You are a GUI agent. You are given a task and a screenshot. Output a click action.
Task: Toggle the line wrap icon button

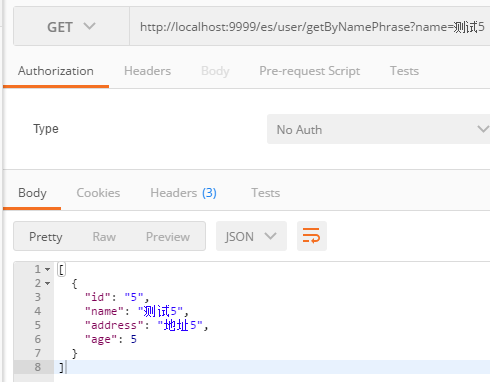[312, 236]
